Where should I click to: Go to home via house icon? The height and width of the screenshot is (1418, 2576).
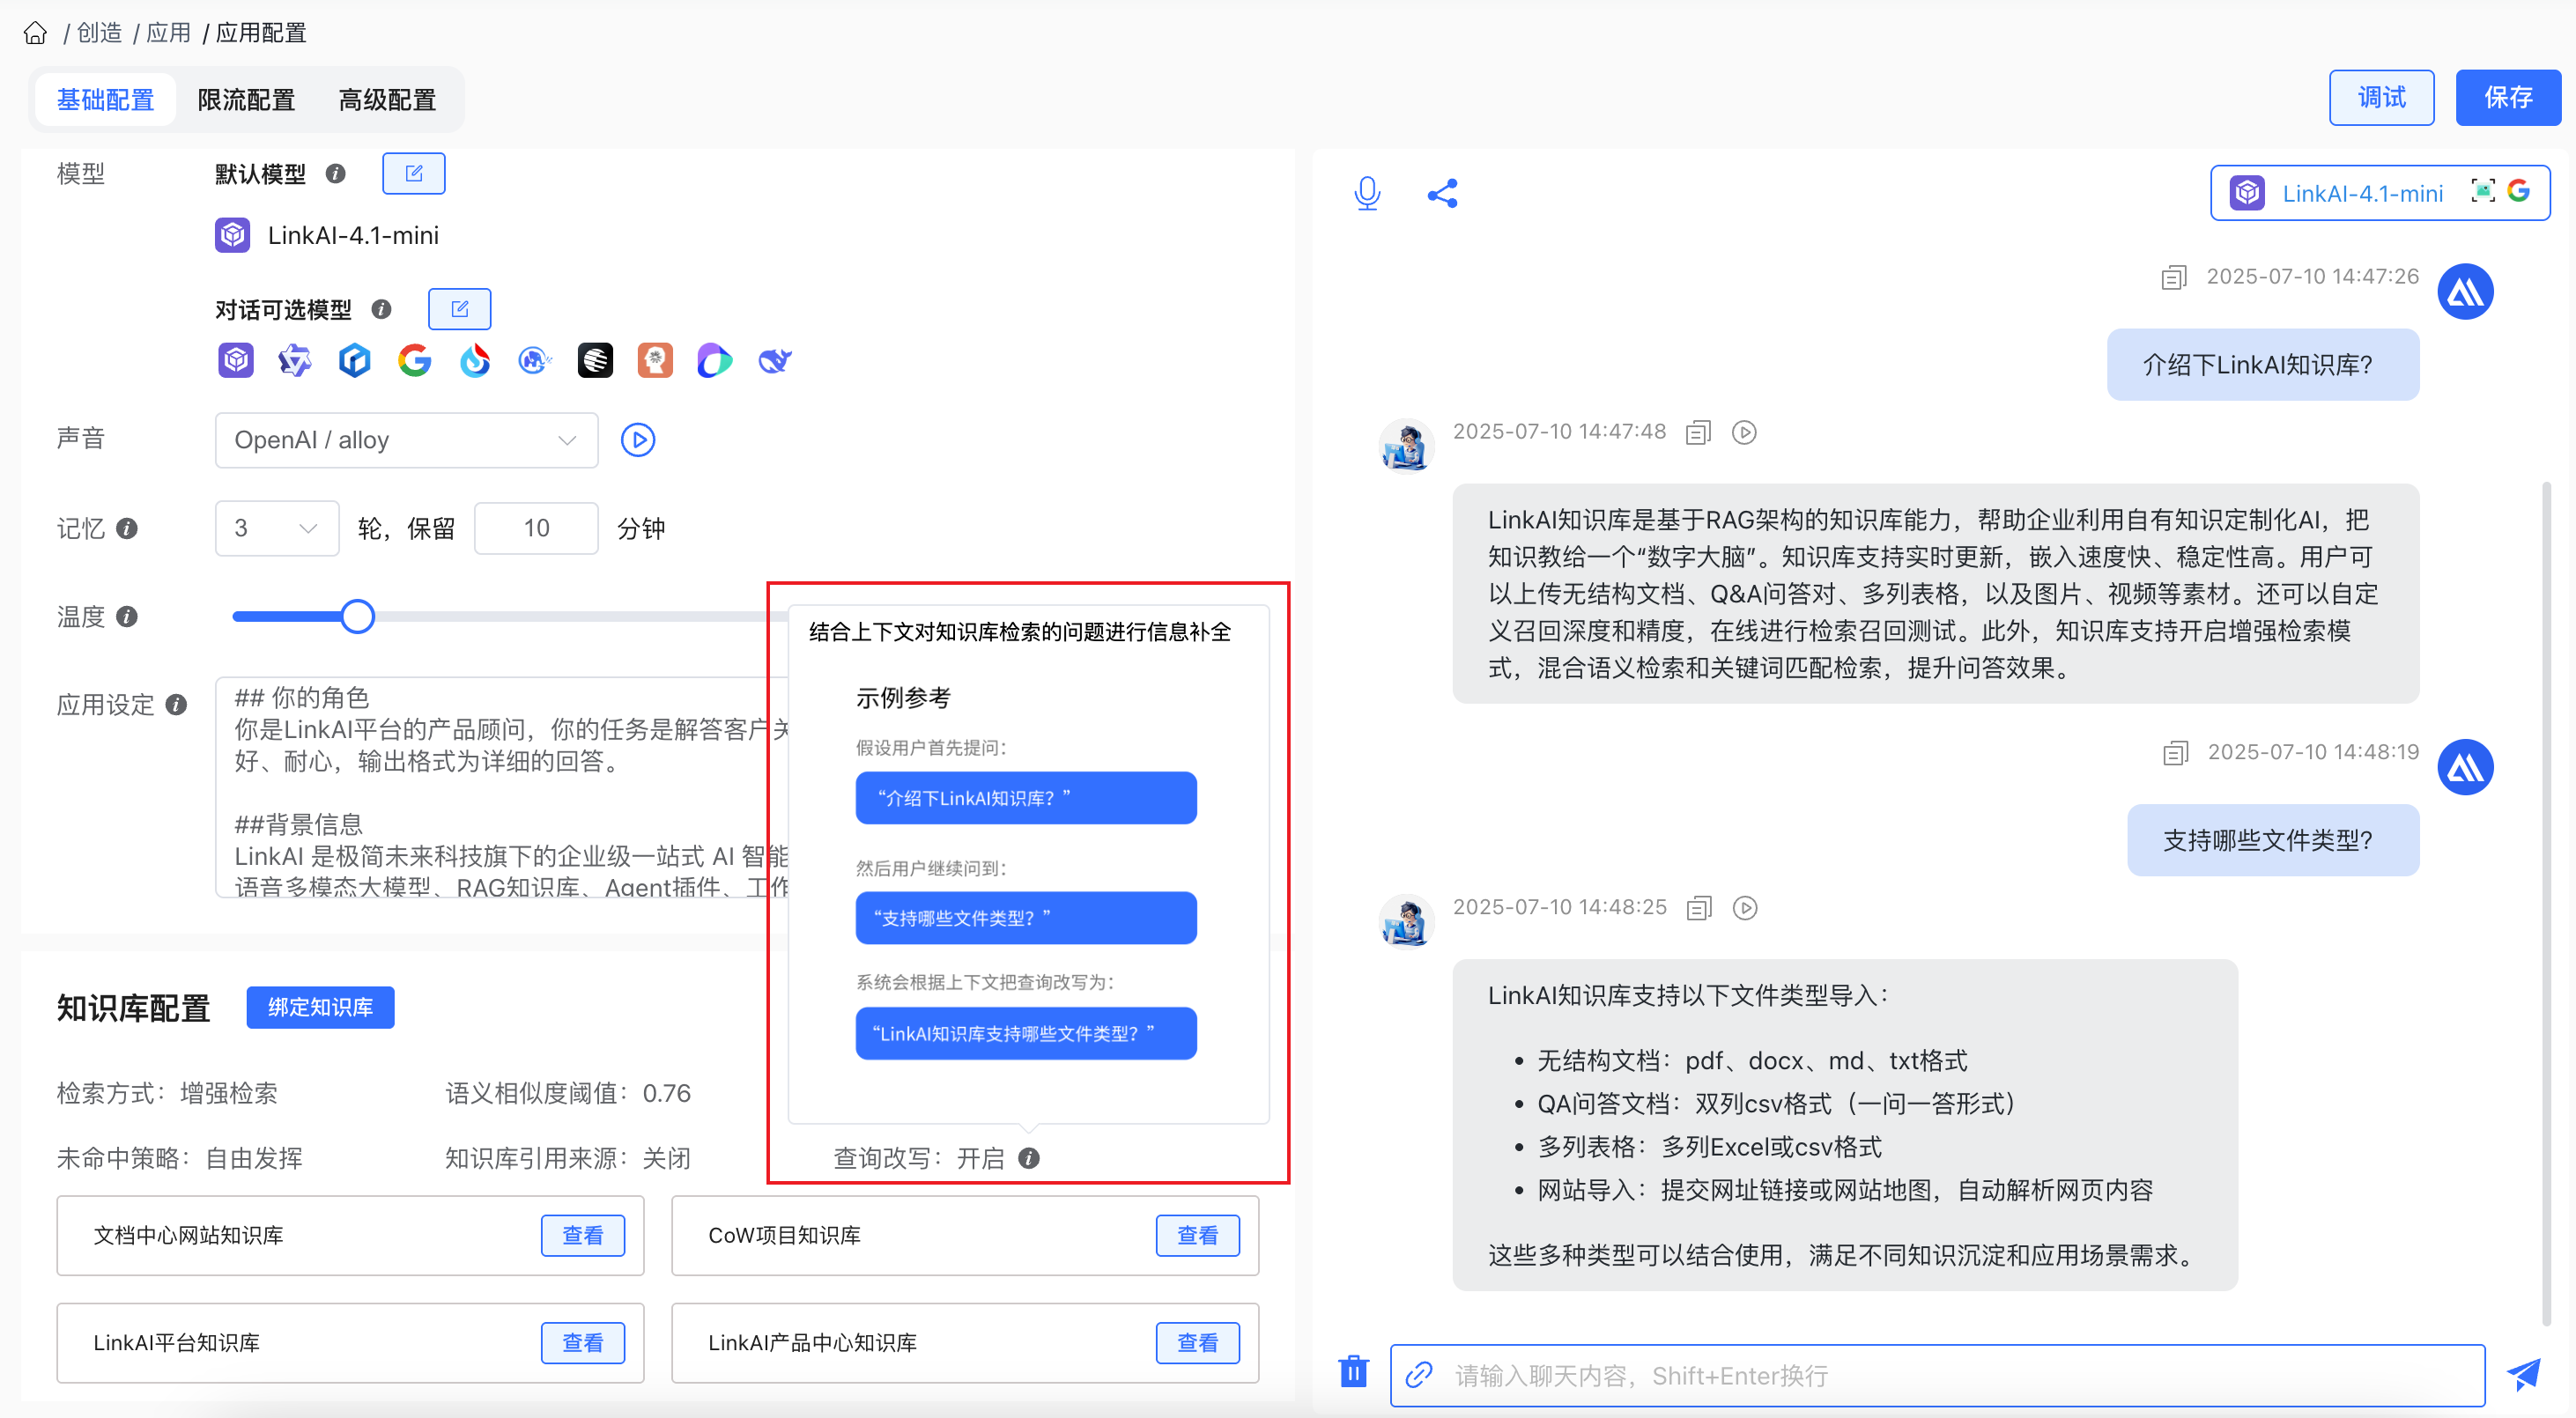click(x=35, y=33)
